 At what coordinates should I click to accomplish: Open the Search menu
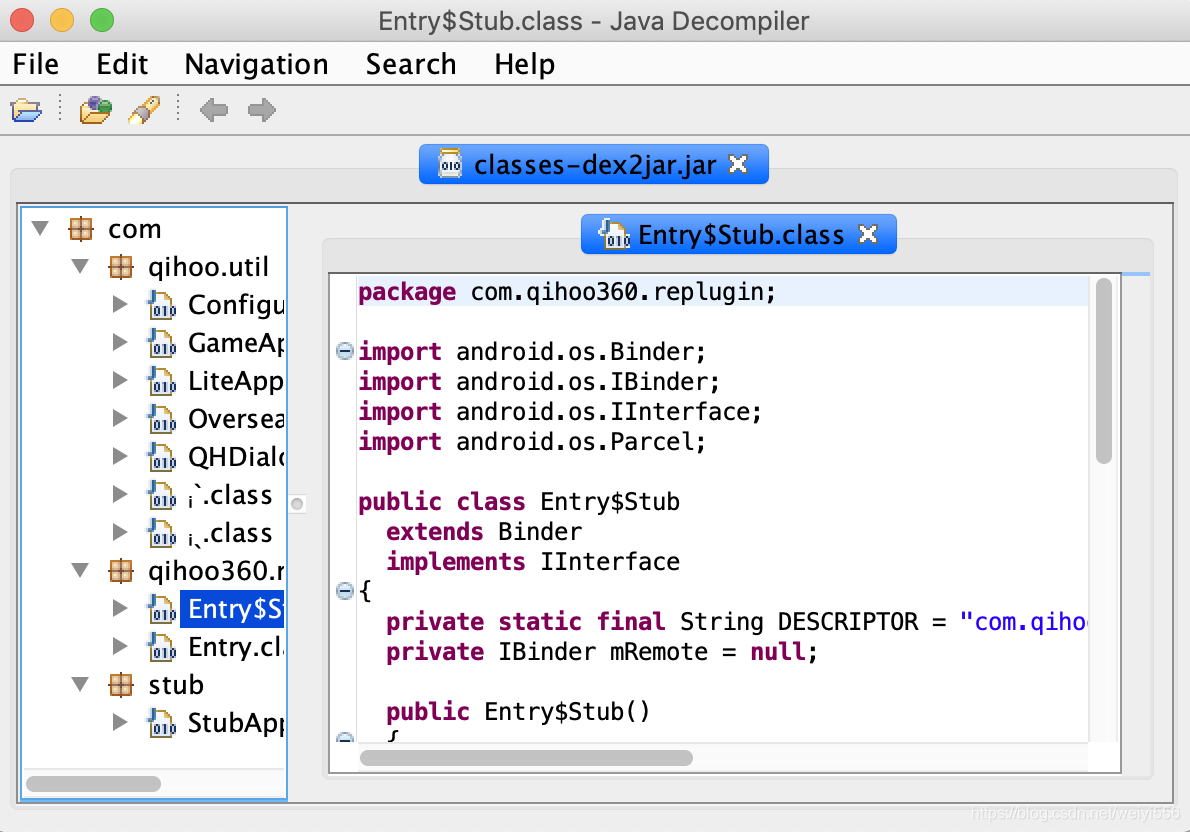click(x=411, y=65)
